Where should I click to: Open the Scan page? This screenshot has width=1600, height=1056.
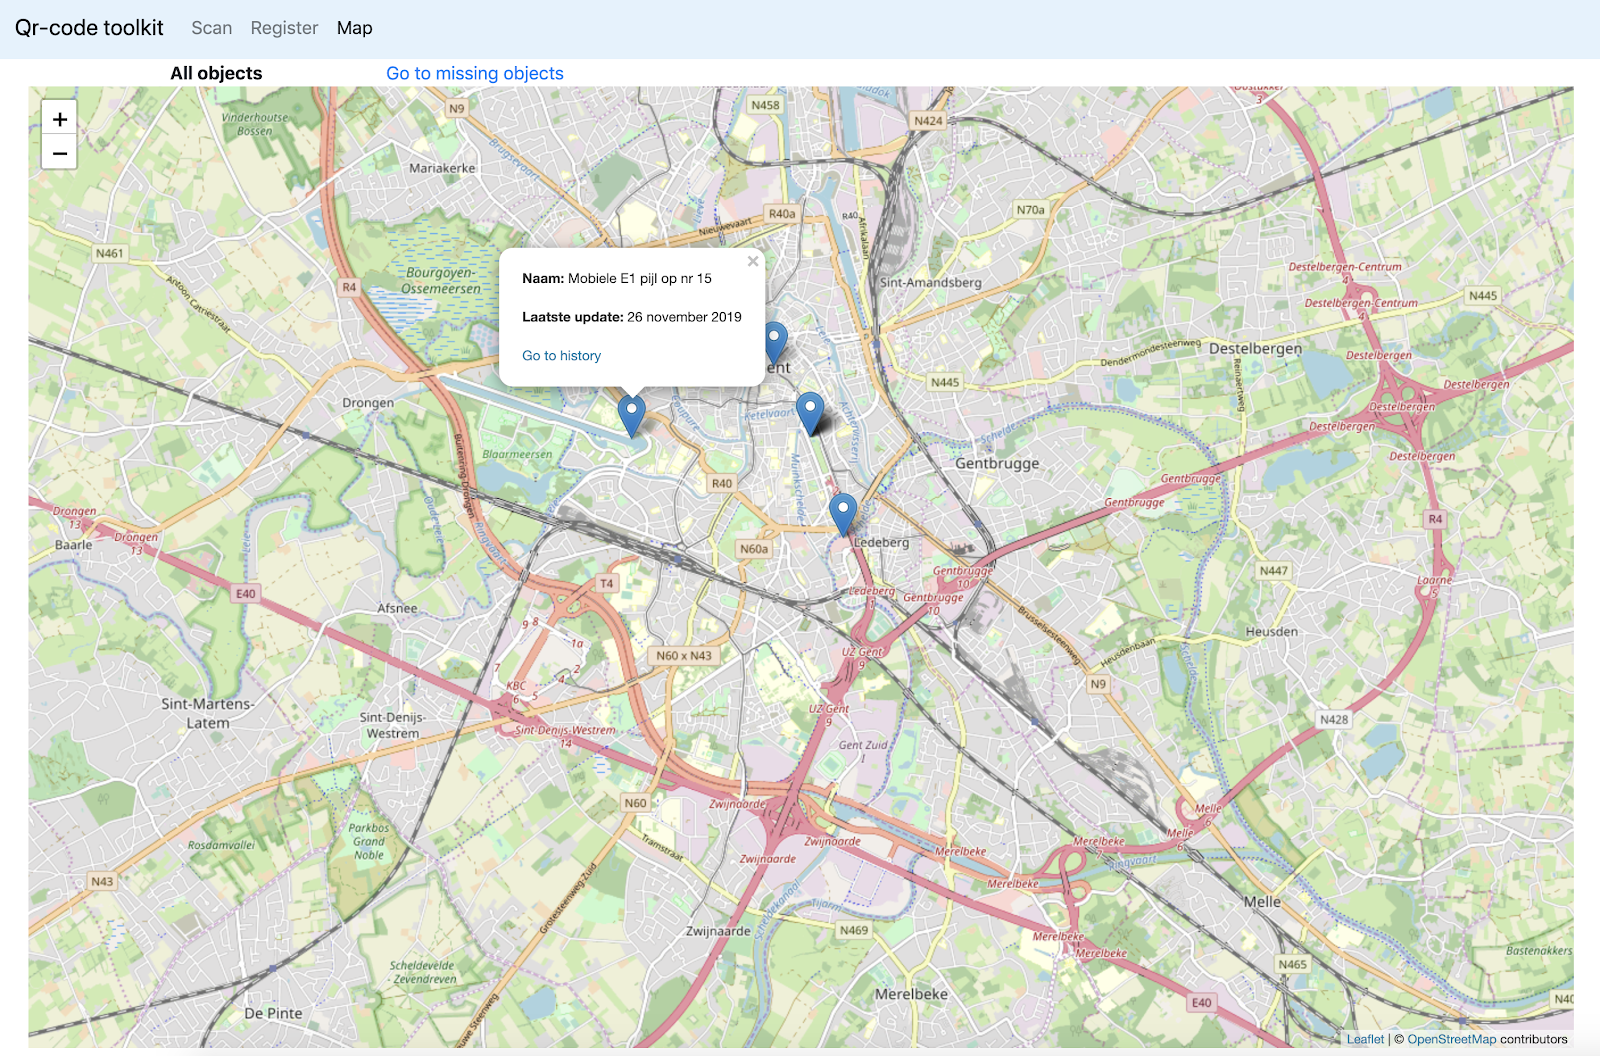click(212, 28)
